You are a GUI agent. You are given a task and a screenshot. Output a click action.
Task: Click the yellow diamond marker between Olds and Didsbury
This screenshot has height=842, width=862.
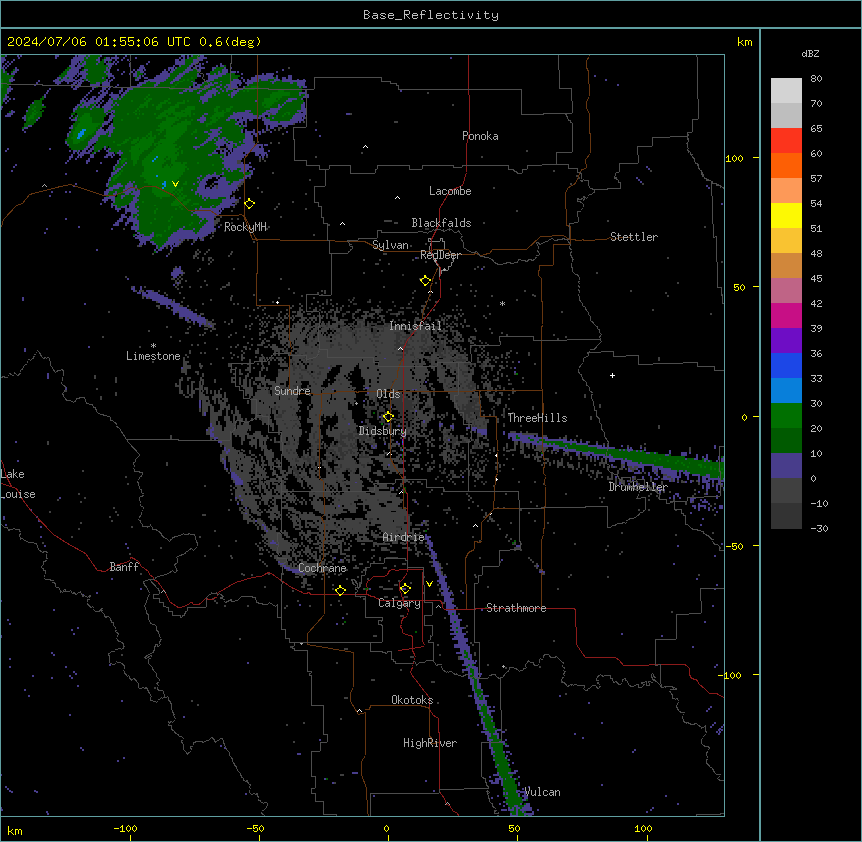pyautogui.click(x=388, y=417)
